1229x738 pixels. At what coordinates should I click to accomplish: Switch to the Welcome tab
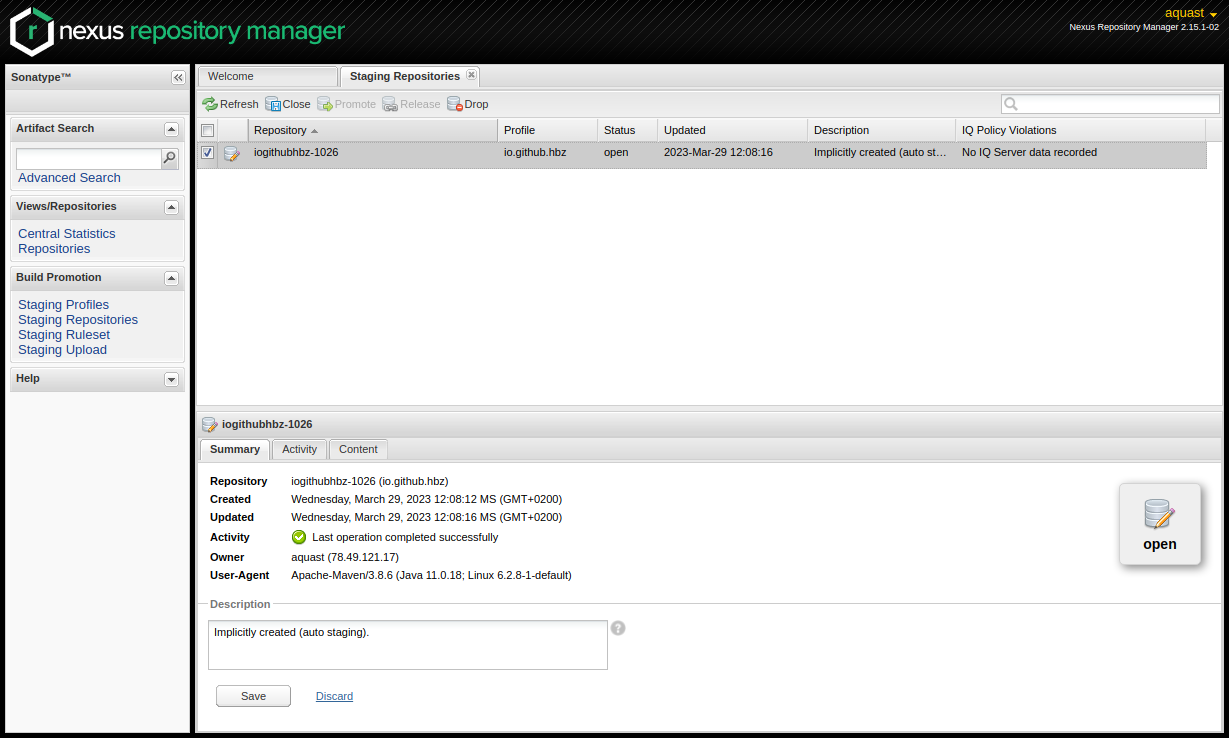coord(268,76)
